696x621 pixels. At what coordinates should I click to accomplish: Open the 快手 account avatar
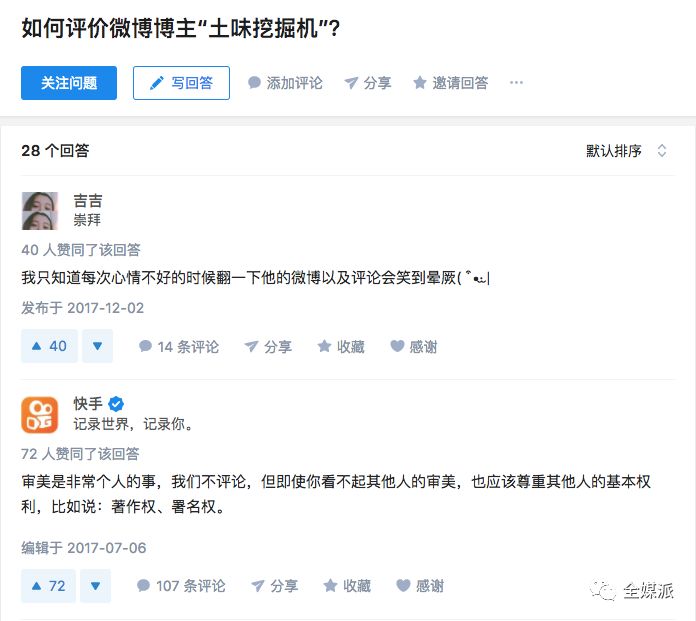[39, 414]
